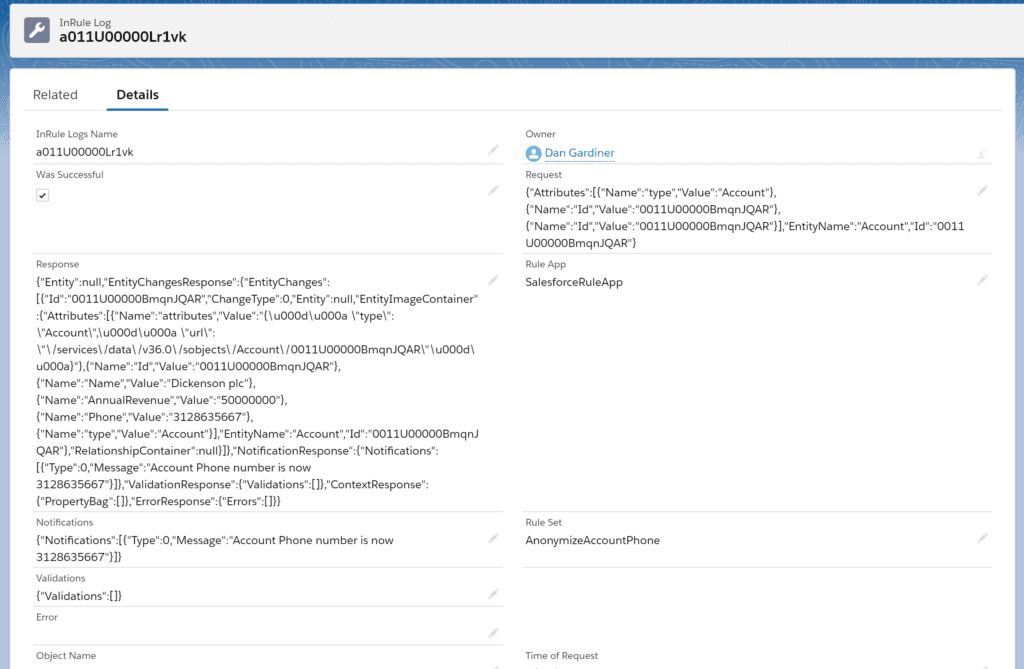Click the record title a011U00000Lr1vk in header
1024x669 pixels.
(x=123, y=37)
